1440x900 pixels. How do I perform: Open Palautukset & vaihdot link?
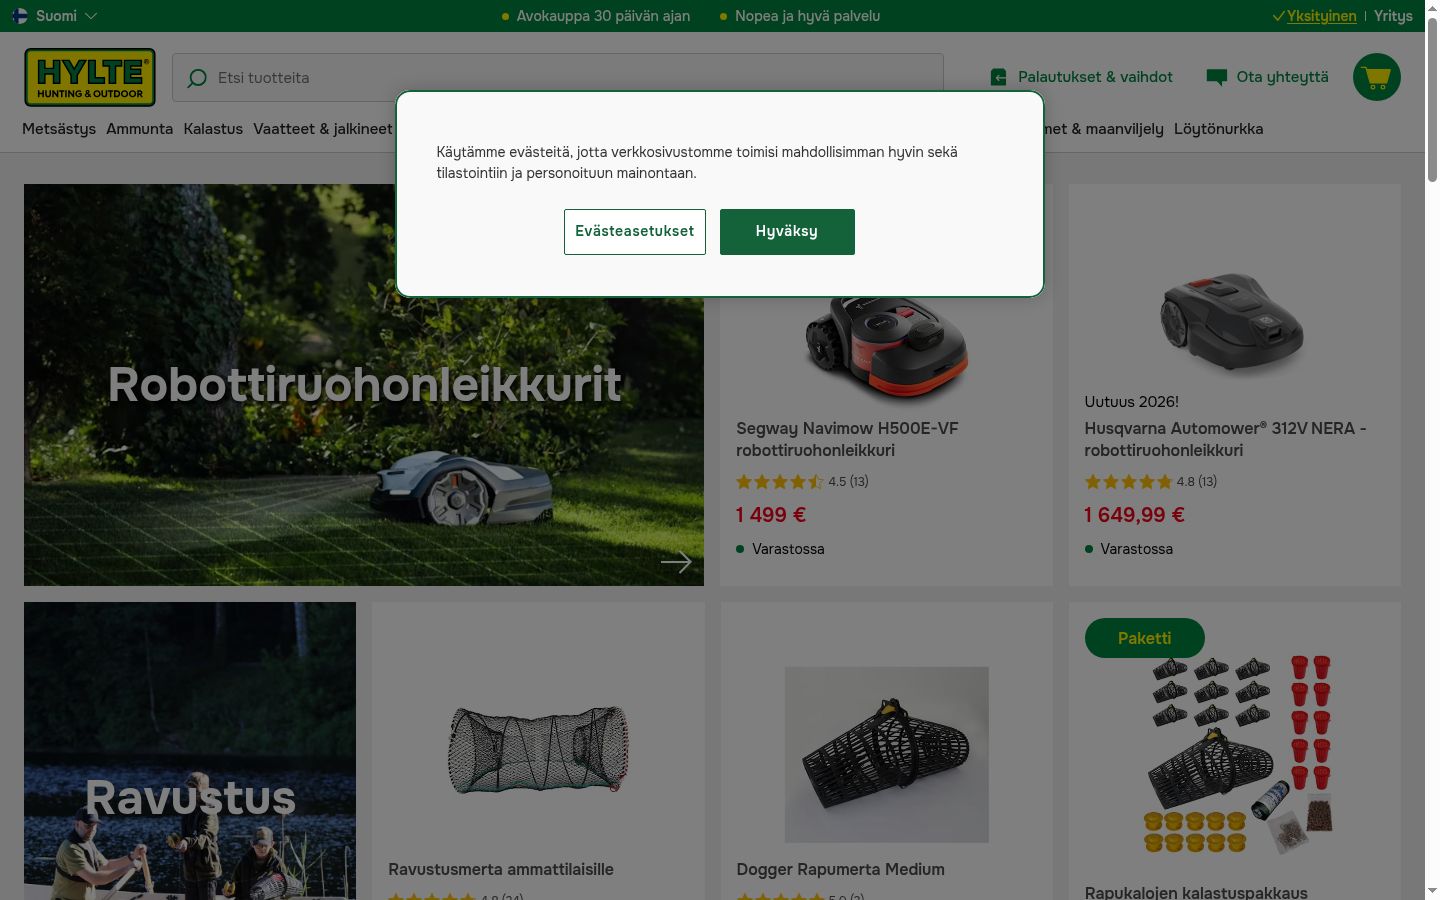coord(1095,77)
